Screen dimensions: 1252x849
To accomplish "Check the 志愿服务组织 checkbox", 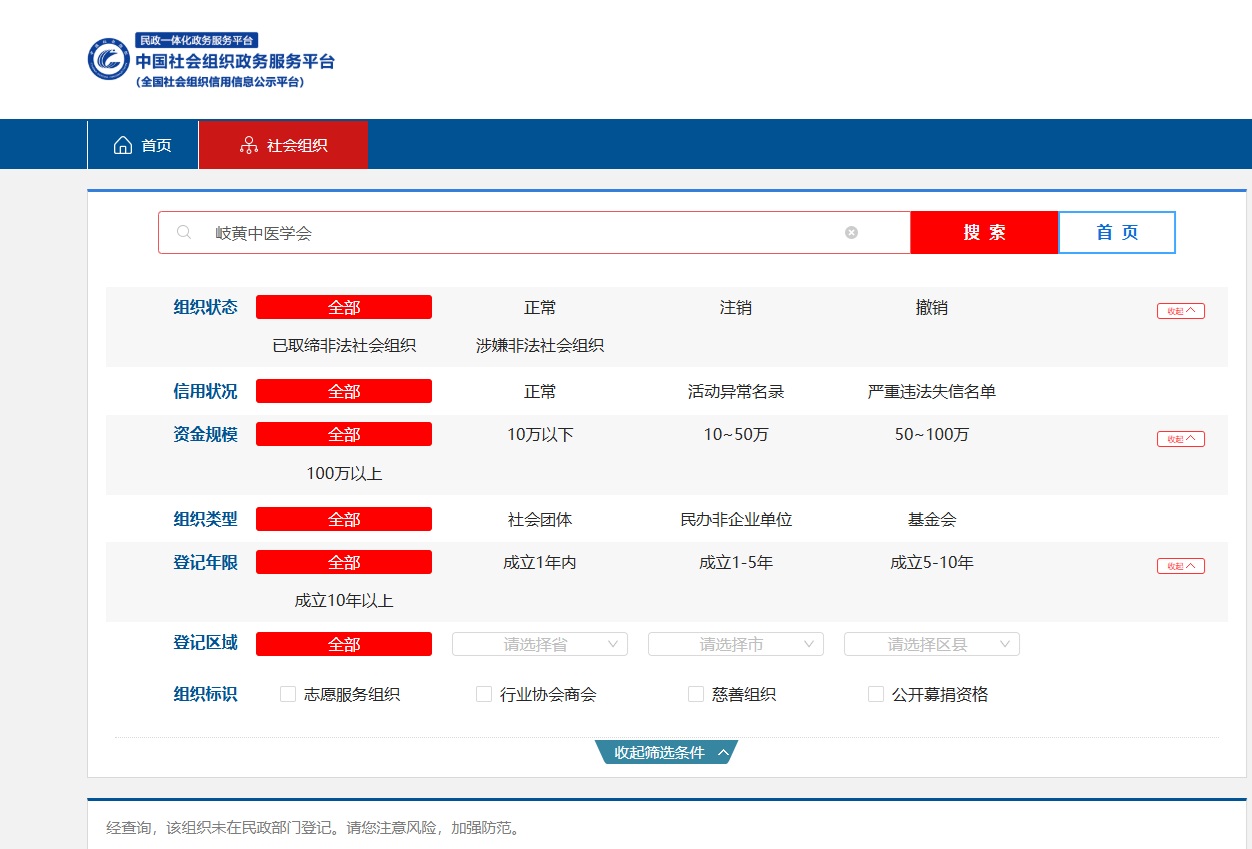I will (x=288, y=694).
